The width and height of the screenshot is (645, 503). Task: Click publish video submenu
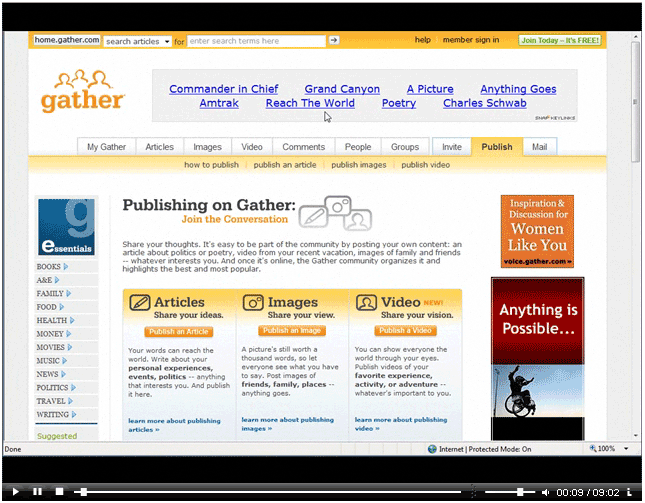pos(425,165)
